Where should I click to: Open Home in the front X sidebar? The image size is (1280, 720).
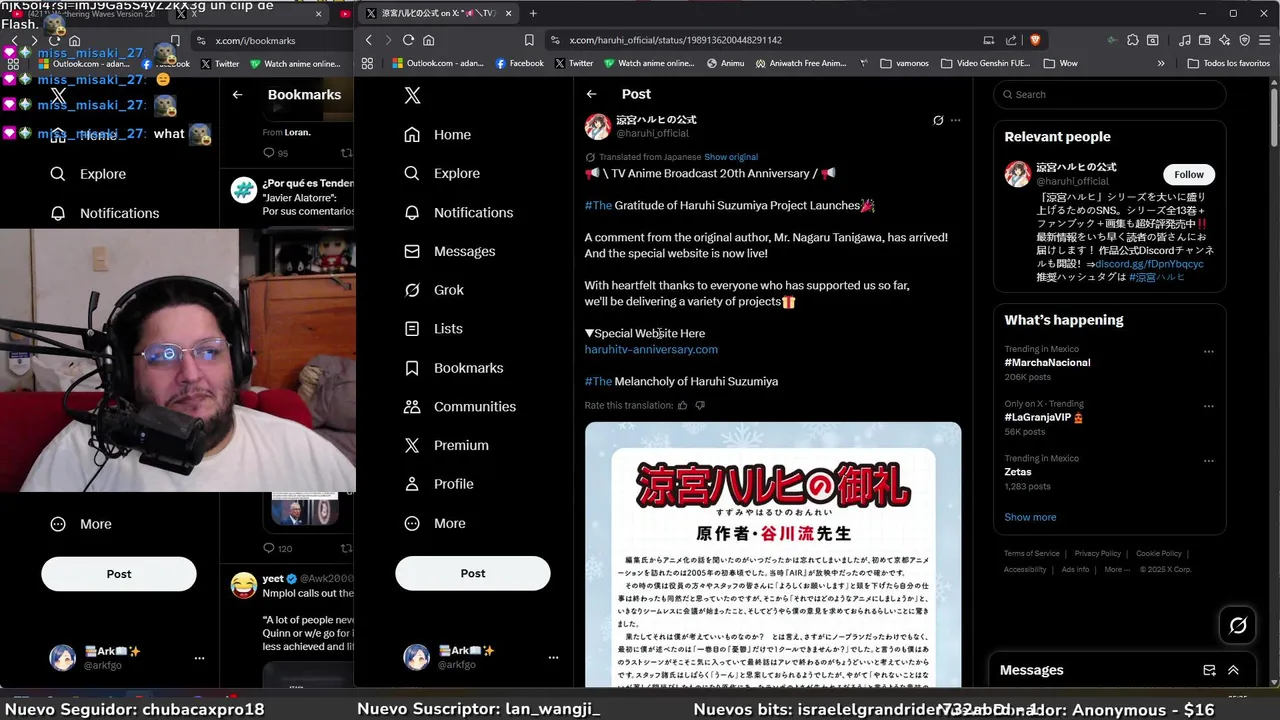[x=437, y=134]
